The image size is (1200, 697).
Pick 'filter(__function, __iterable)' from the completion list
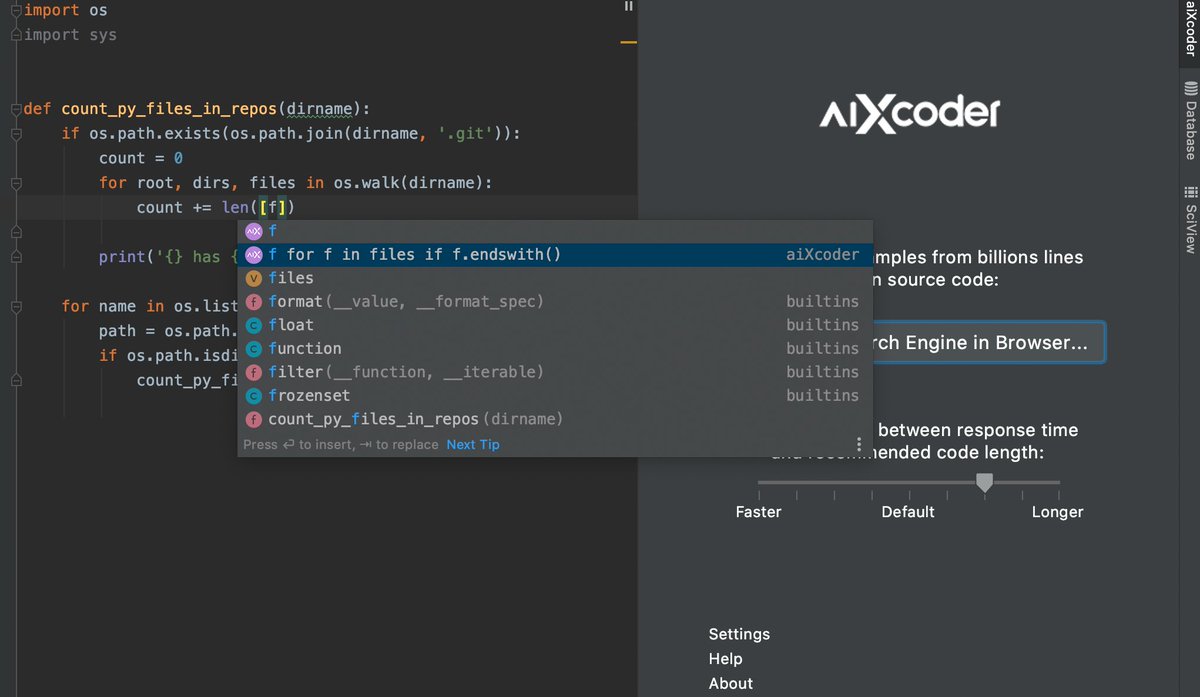coord(555,372)
